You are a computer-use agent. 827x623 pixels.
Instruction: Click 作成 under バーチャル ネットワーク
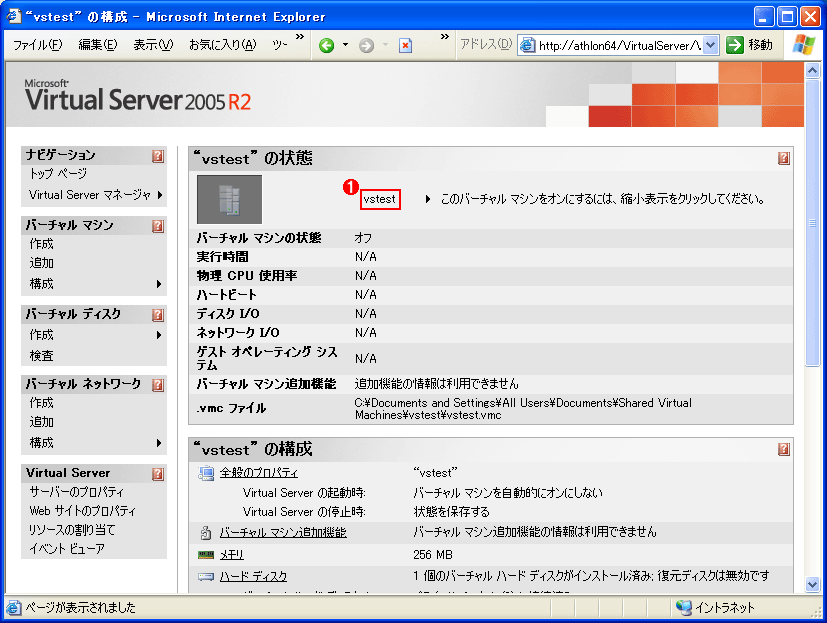point(41,403)
